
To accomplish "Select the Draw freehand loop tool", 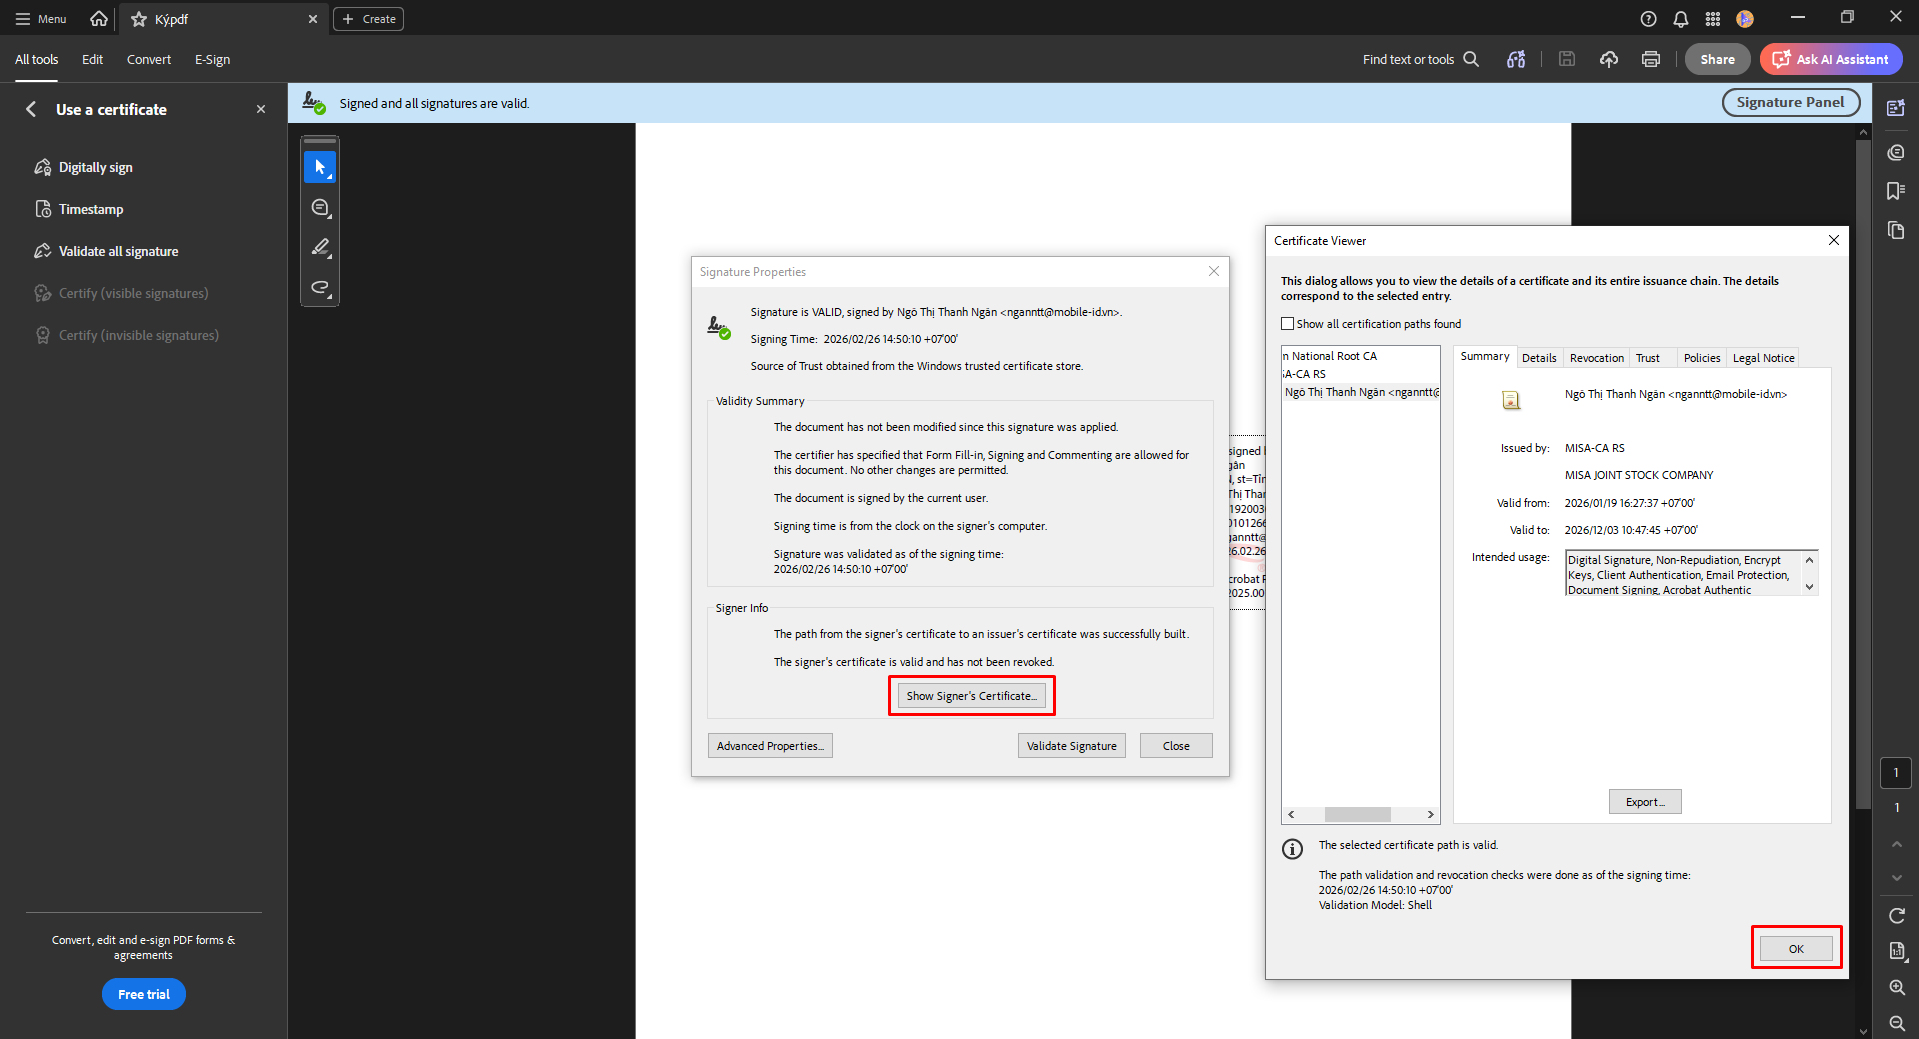I will (x=320, y=287).
